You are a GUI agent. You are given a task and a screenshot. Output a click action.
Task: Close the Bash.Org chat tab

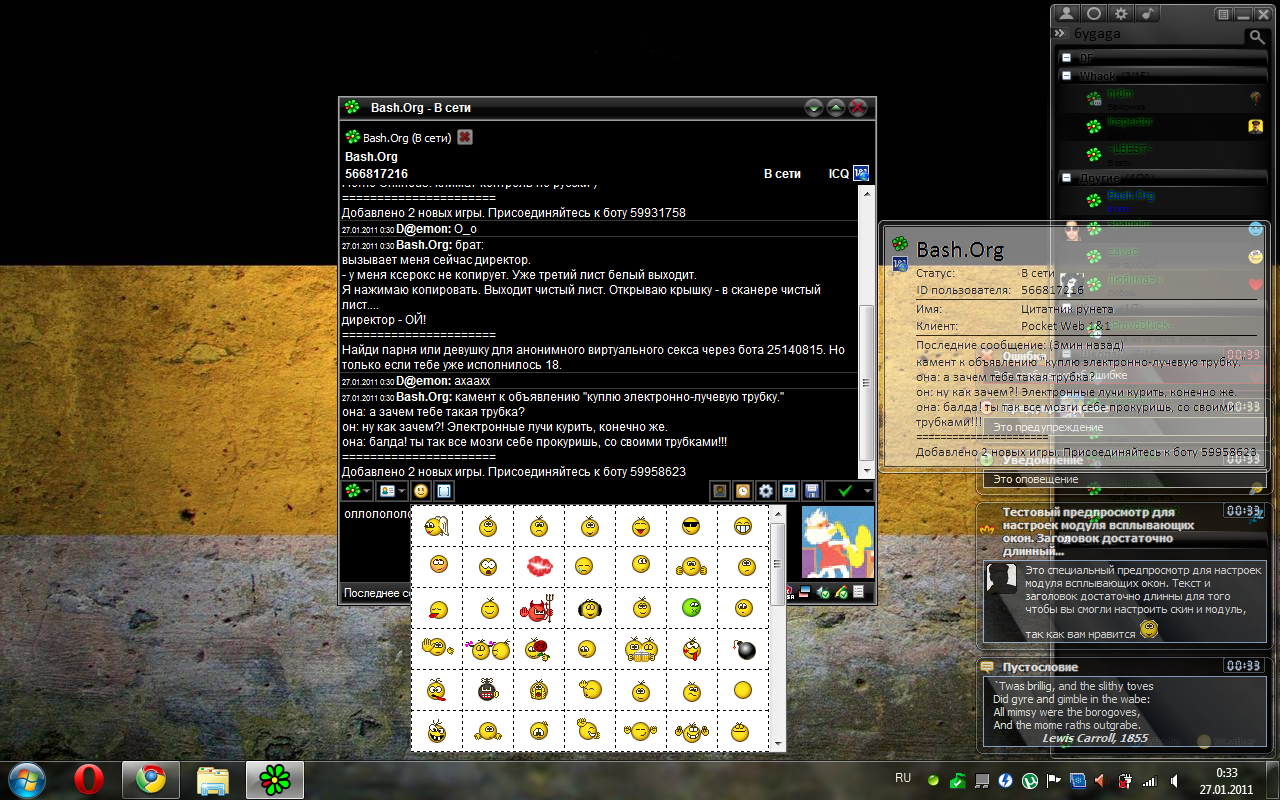465,137
